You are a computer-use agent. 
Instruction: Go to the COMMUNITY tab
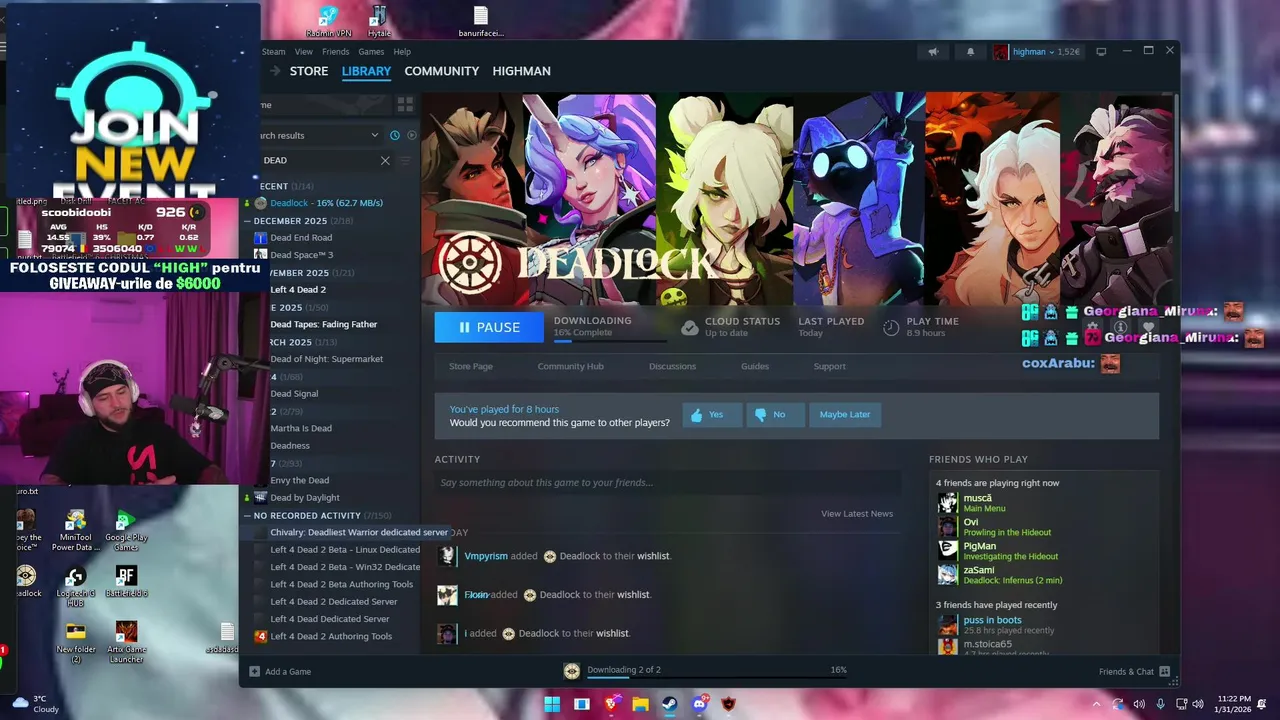point(442,71)
